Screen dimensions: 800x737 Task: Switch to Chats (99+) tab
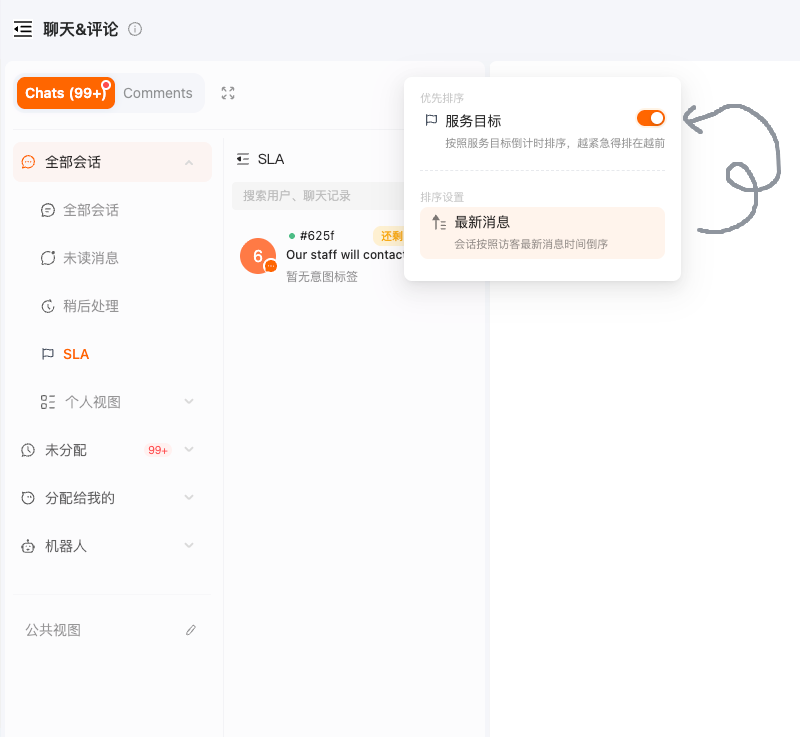coord(66,93)
